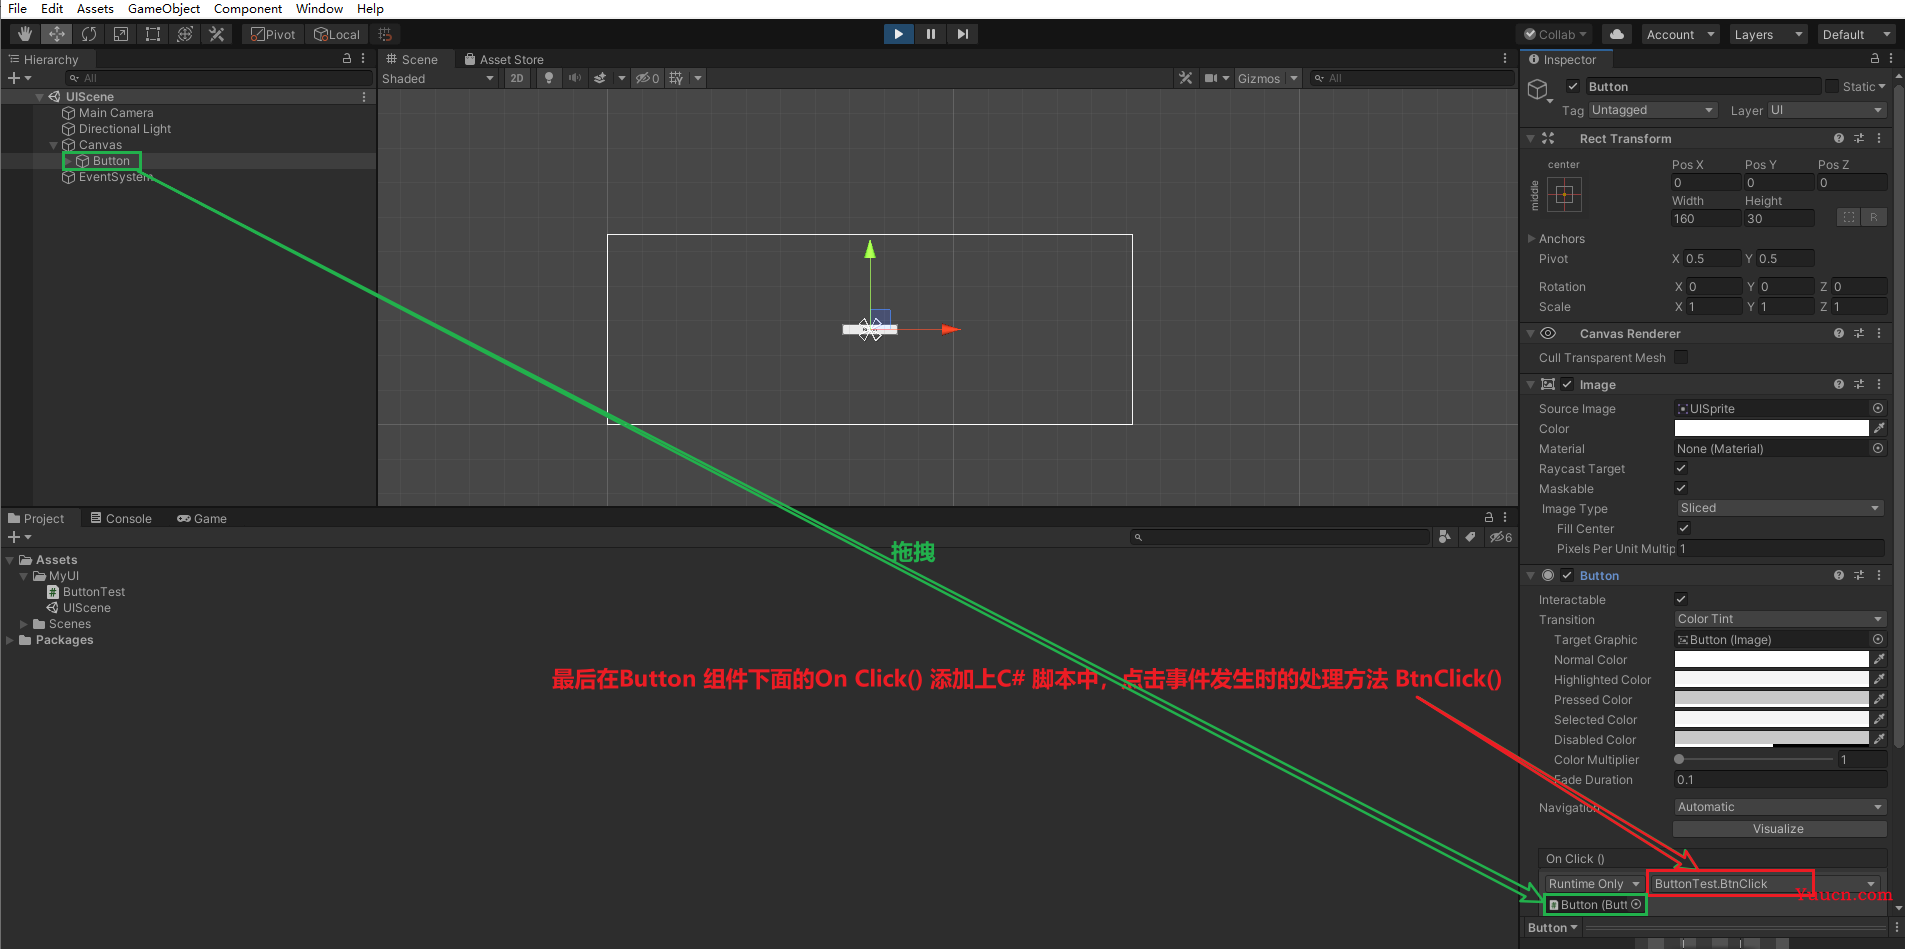The height and width of the screenshot is (949, 1905).
Task: Toggle scene grid visibility icon
Action: [x=677, y=78]
